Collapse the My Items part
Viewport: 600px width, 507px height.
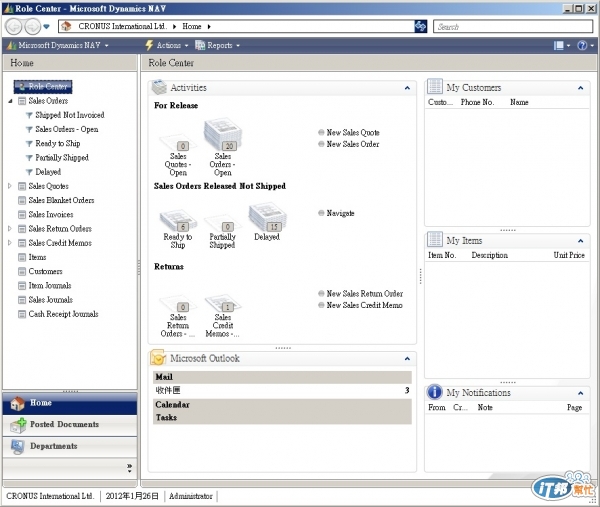(x=580, y=241)
